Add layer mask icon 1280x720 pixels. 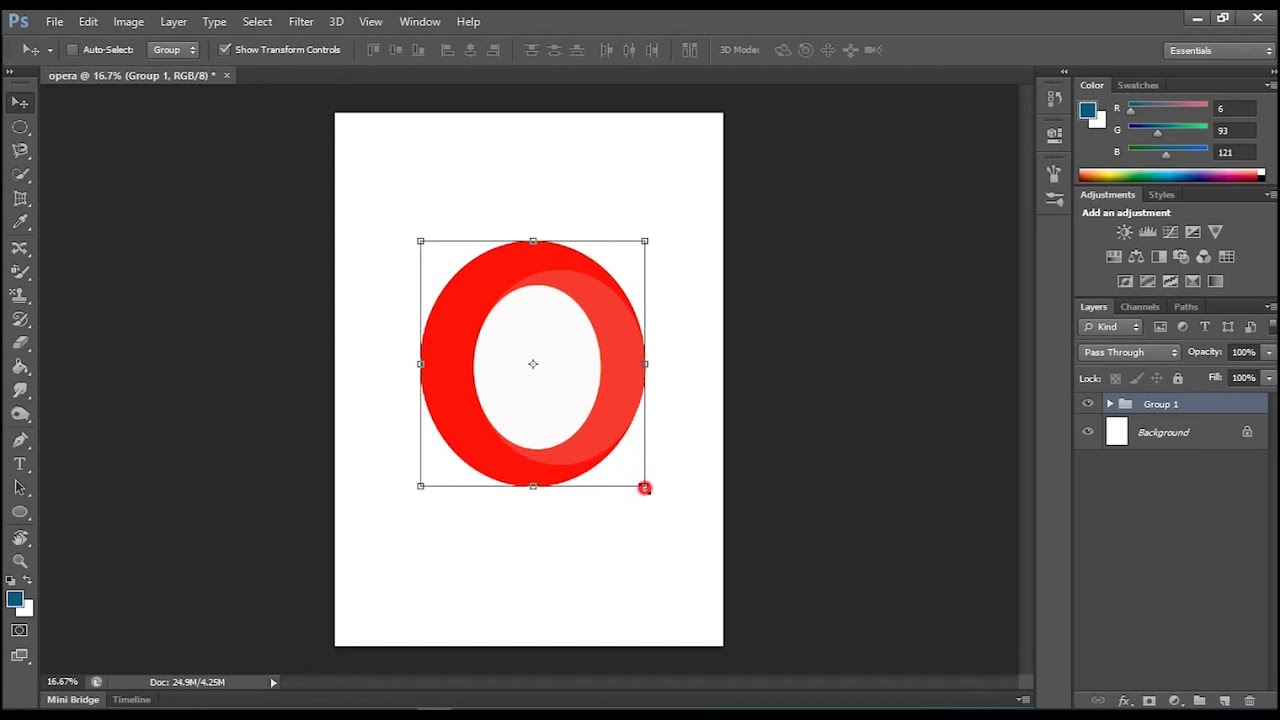[x=1149, y=701]
